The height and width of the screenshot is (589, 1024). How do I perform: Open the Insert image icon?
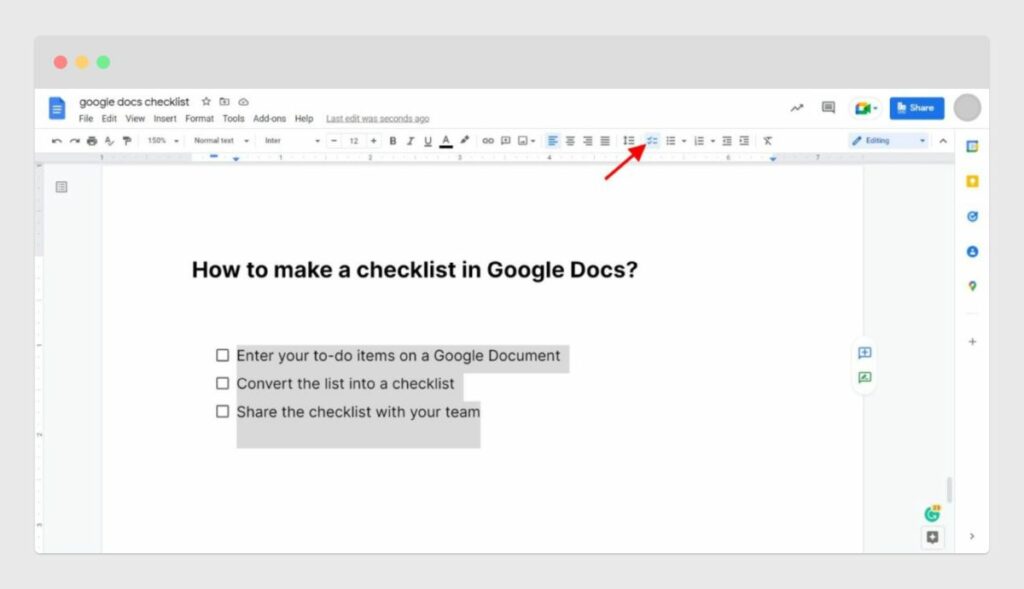point(524,140)
